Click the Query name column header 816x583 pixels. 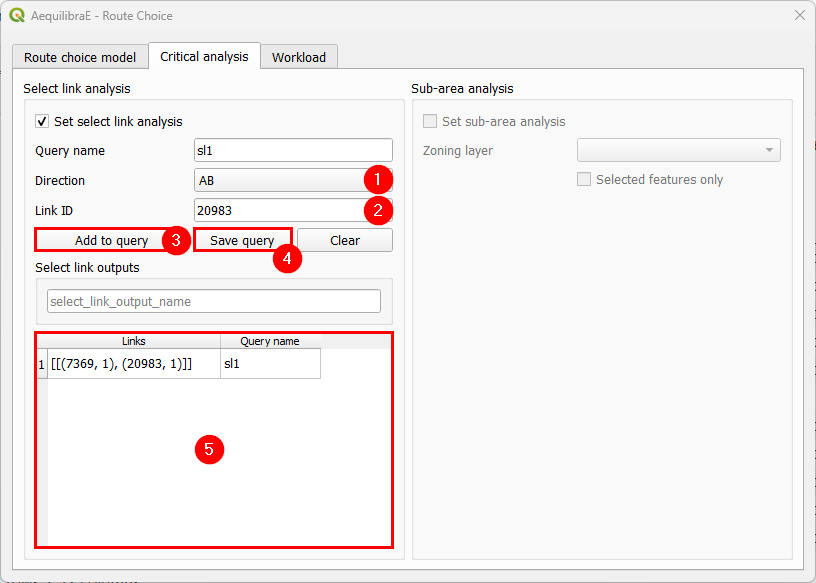pyautogui.click(x=270, y=341)
